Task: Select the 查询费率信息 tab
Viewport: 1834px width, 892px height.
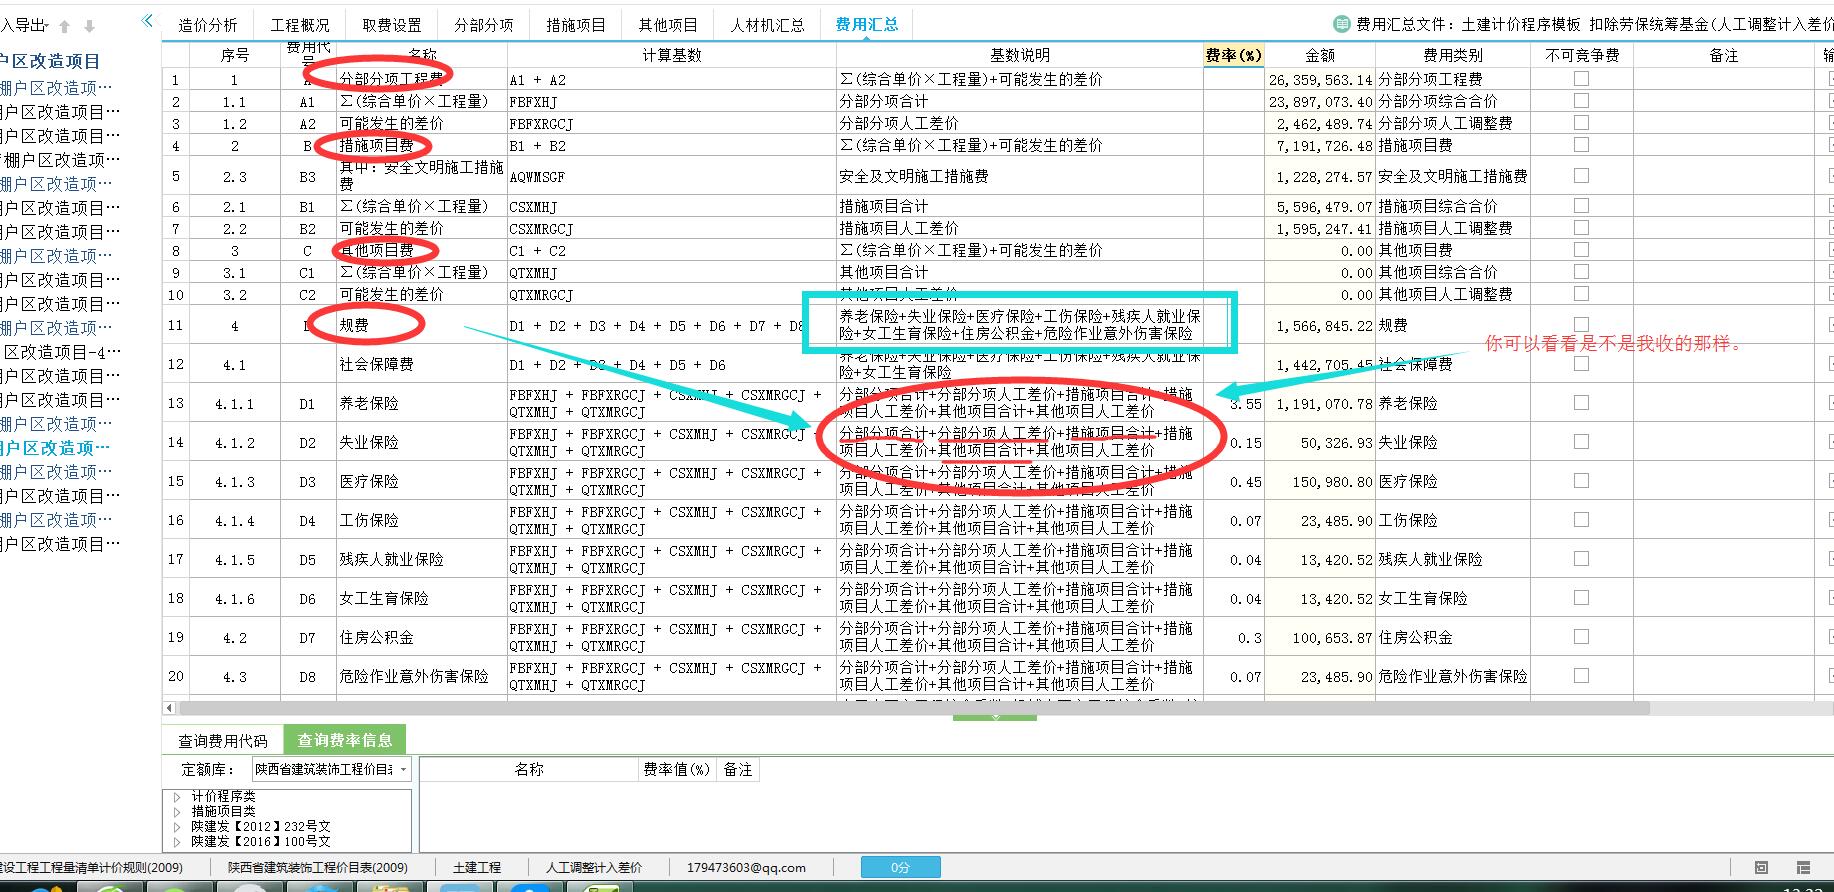Action: coord(345,740)
